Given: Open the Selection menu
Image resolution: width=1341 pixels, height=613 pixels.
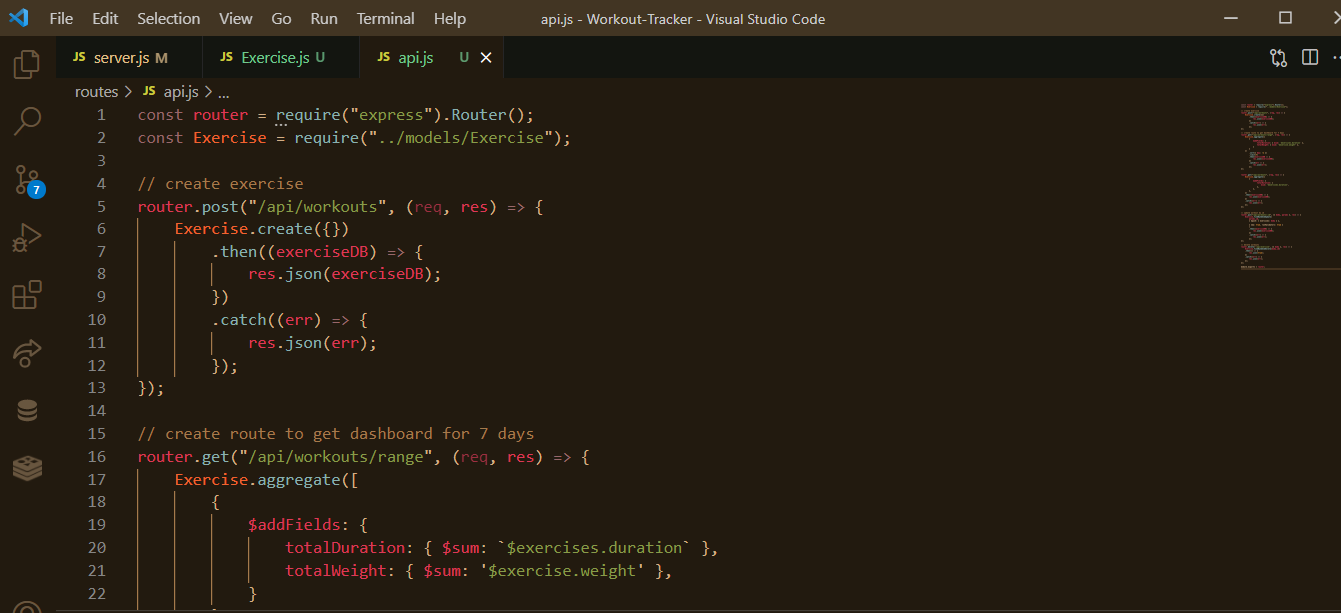Looking at the screenshot, I should pos(169,18).
